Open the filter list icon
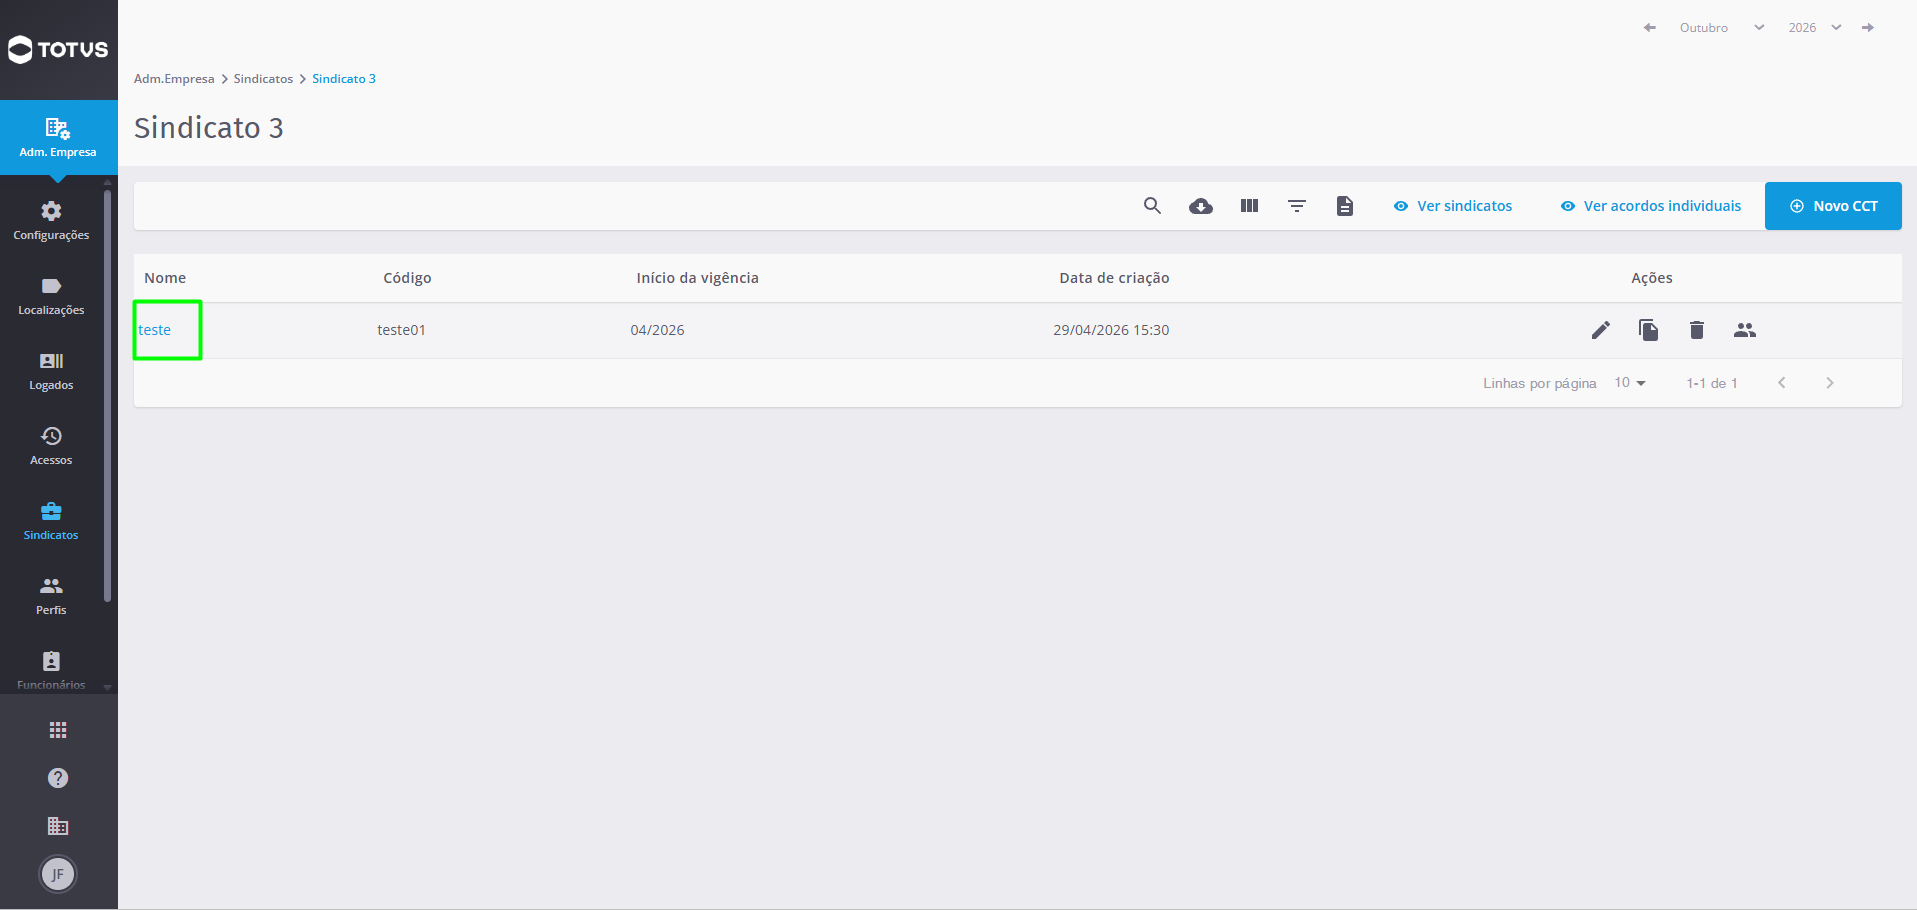Image resolution: width=1917 pixels, height=910 pixels. (1297, 206)
